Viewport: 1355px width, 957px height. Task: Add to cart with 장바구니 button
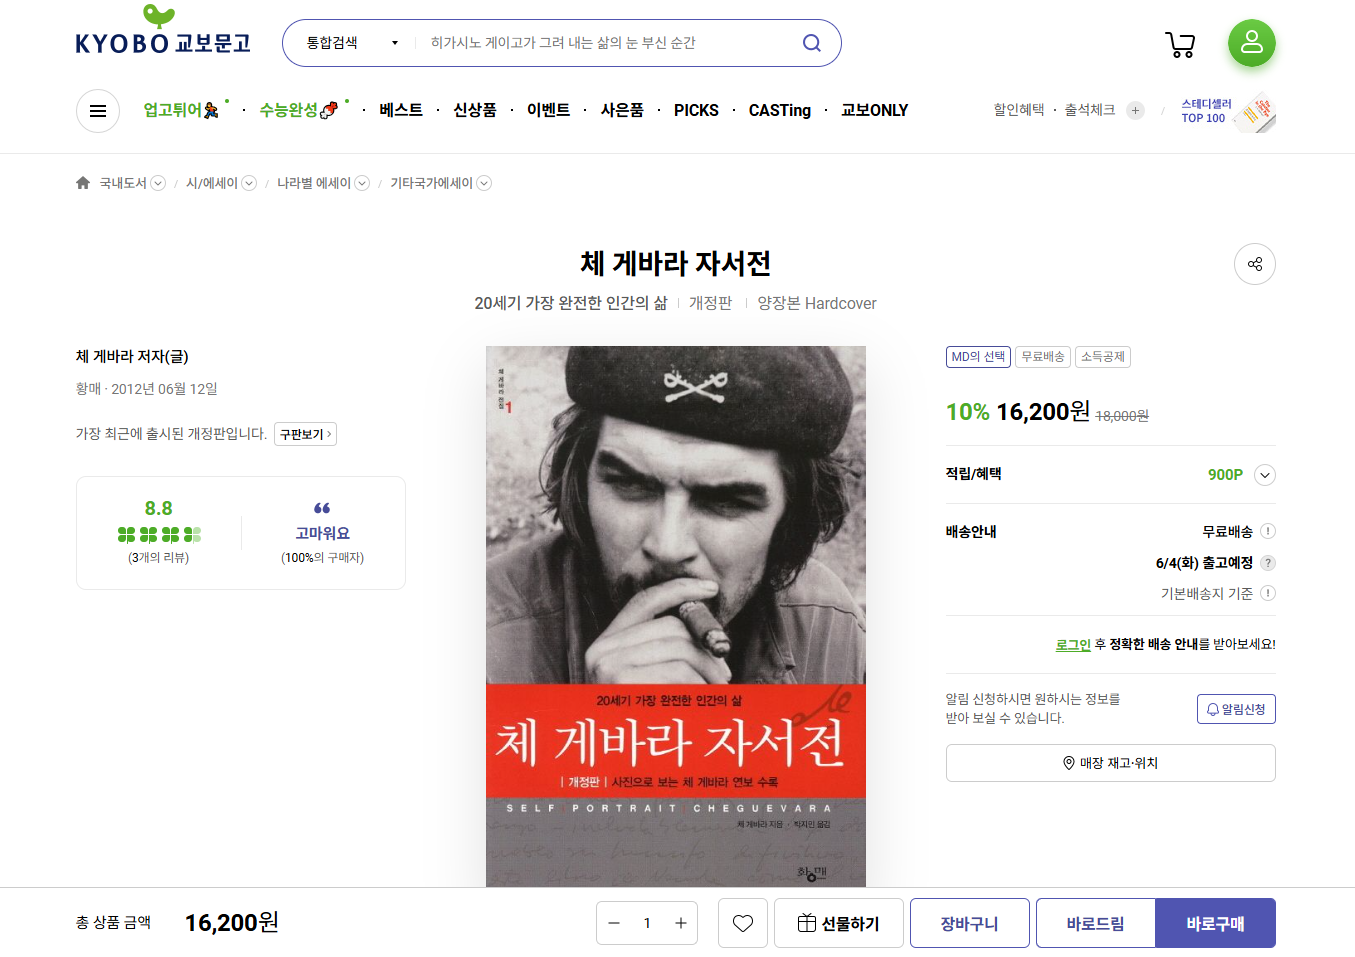tap(970, 923)
